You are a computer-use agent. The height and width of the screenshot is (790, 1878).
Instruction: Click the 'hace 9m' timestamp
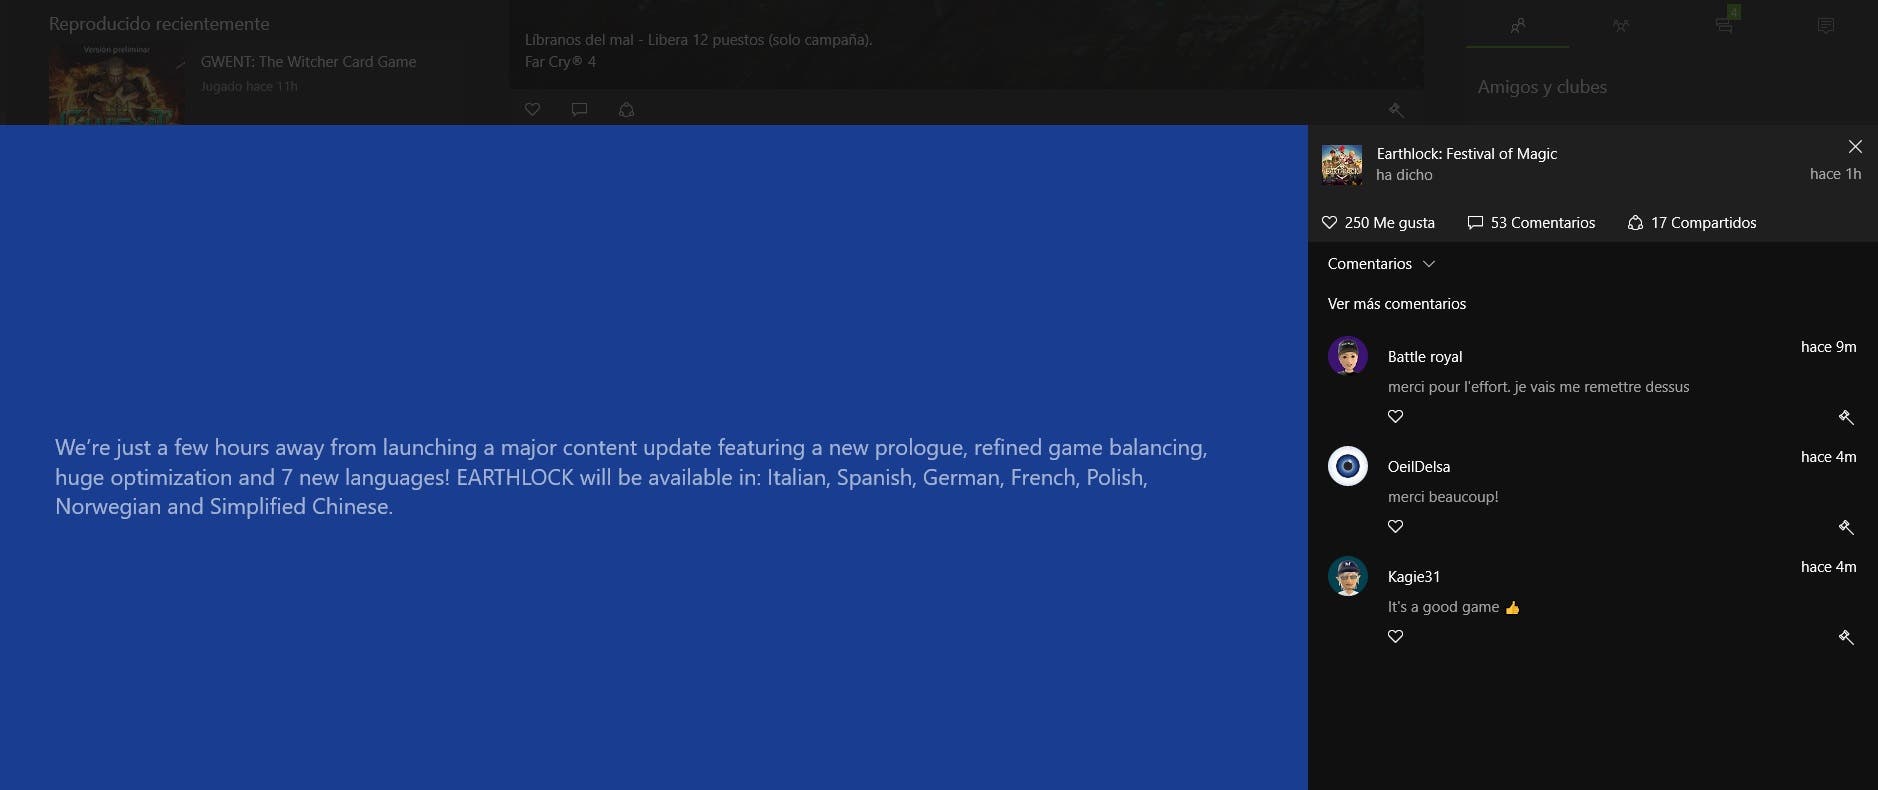[1828, 347]
